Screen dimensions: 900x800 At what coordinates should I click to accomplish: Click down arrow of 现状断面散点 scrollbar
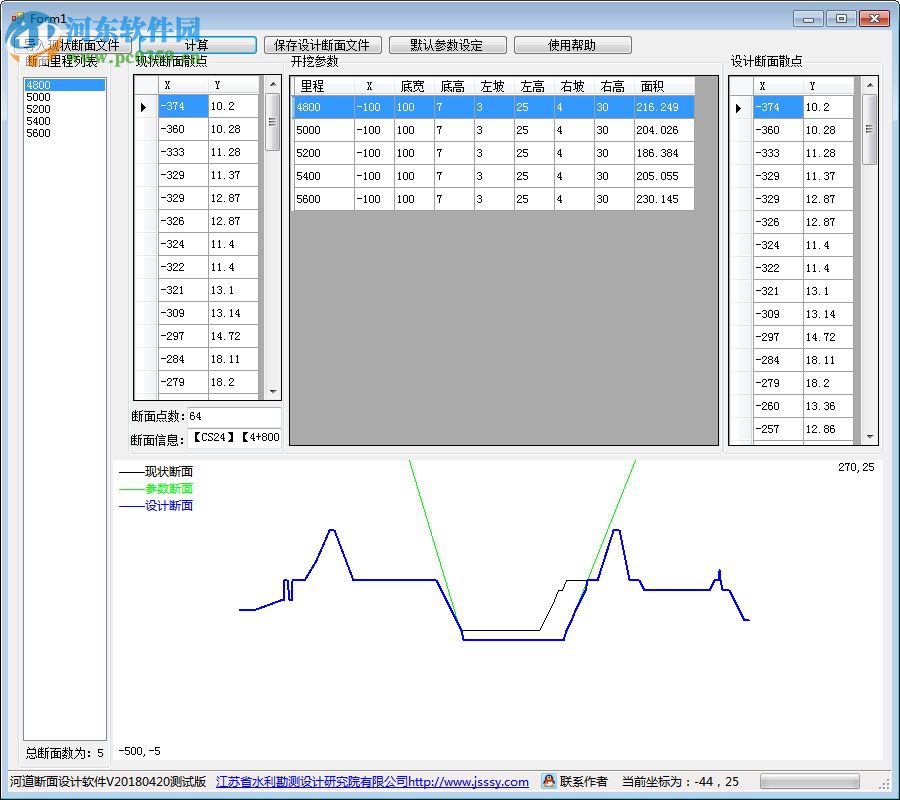(273, 391)
